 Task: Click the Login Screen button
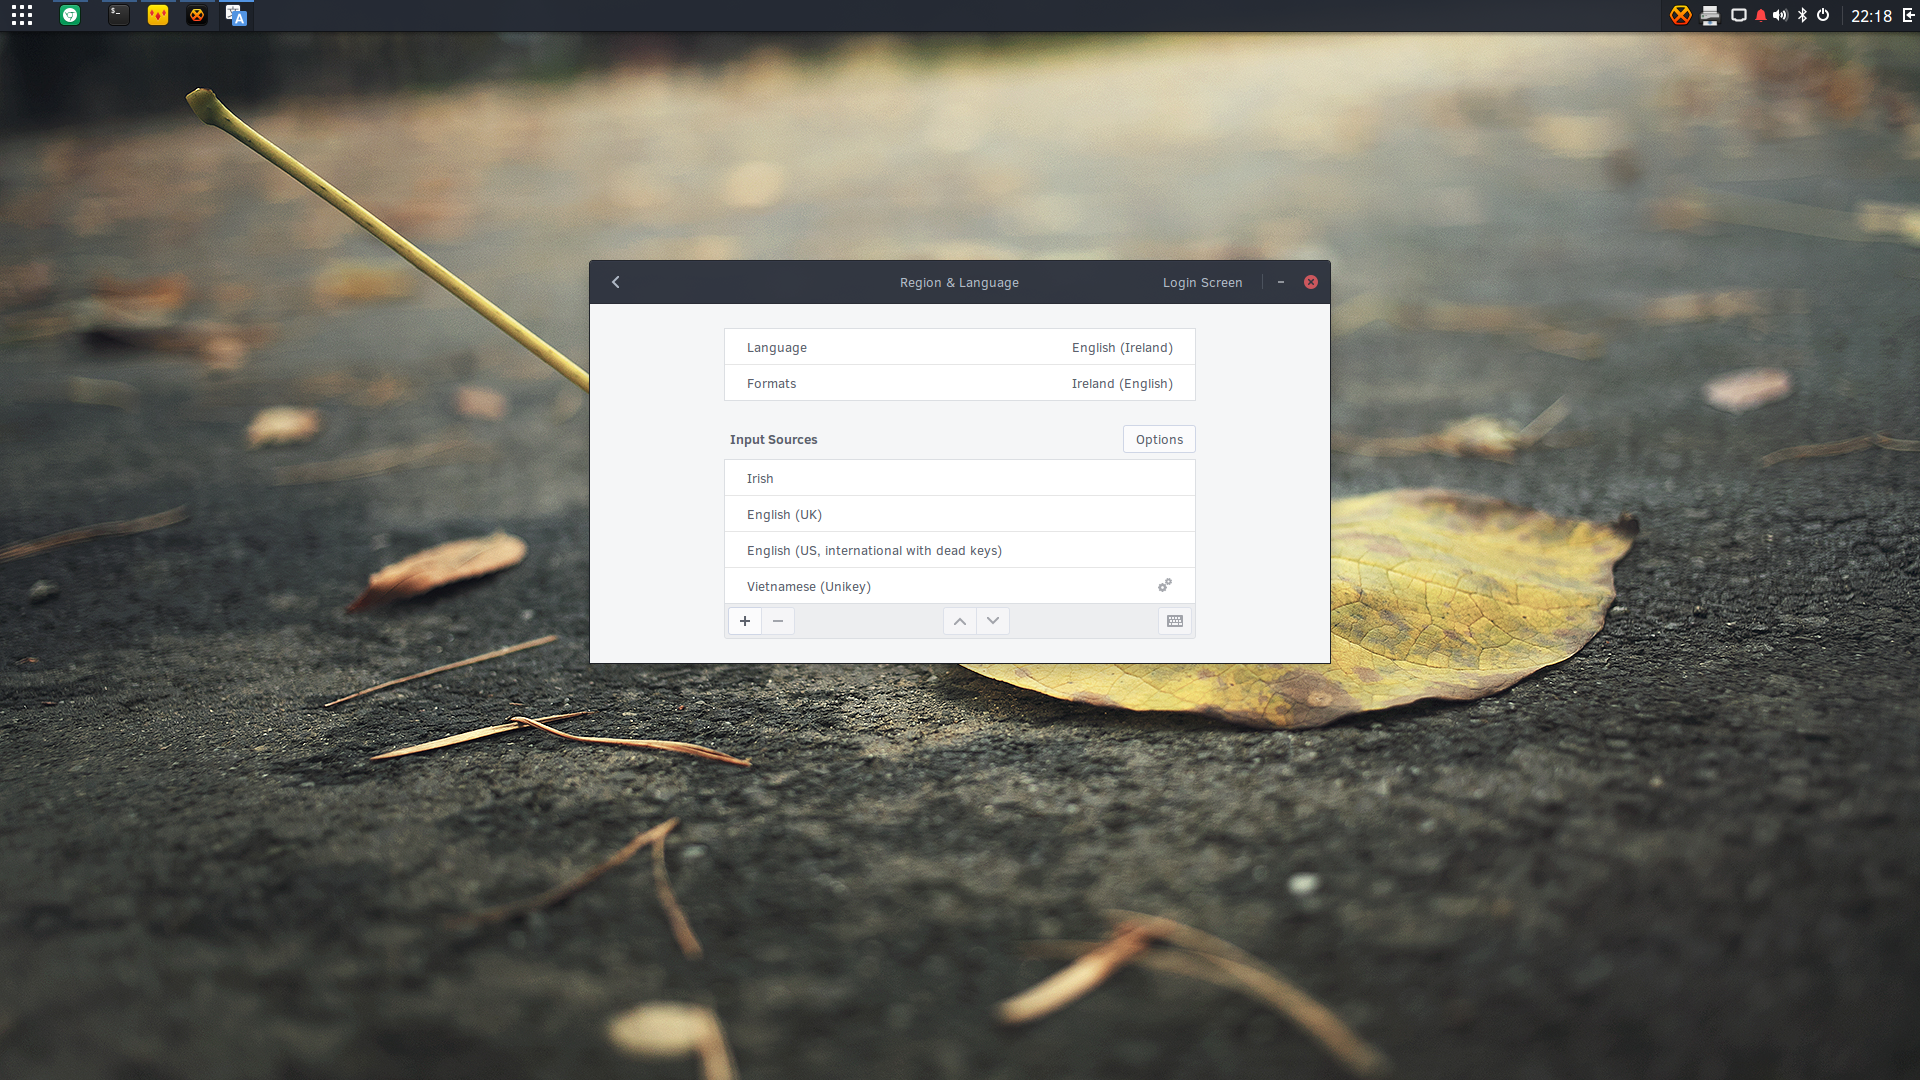[x=1202, y=283]
